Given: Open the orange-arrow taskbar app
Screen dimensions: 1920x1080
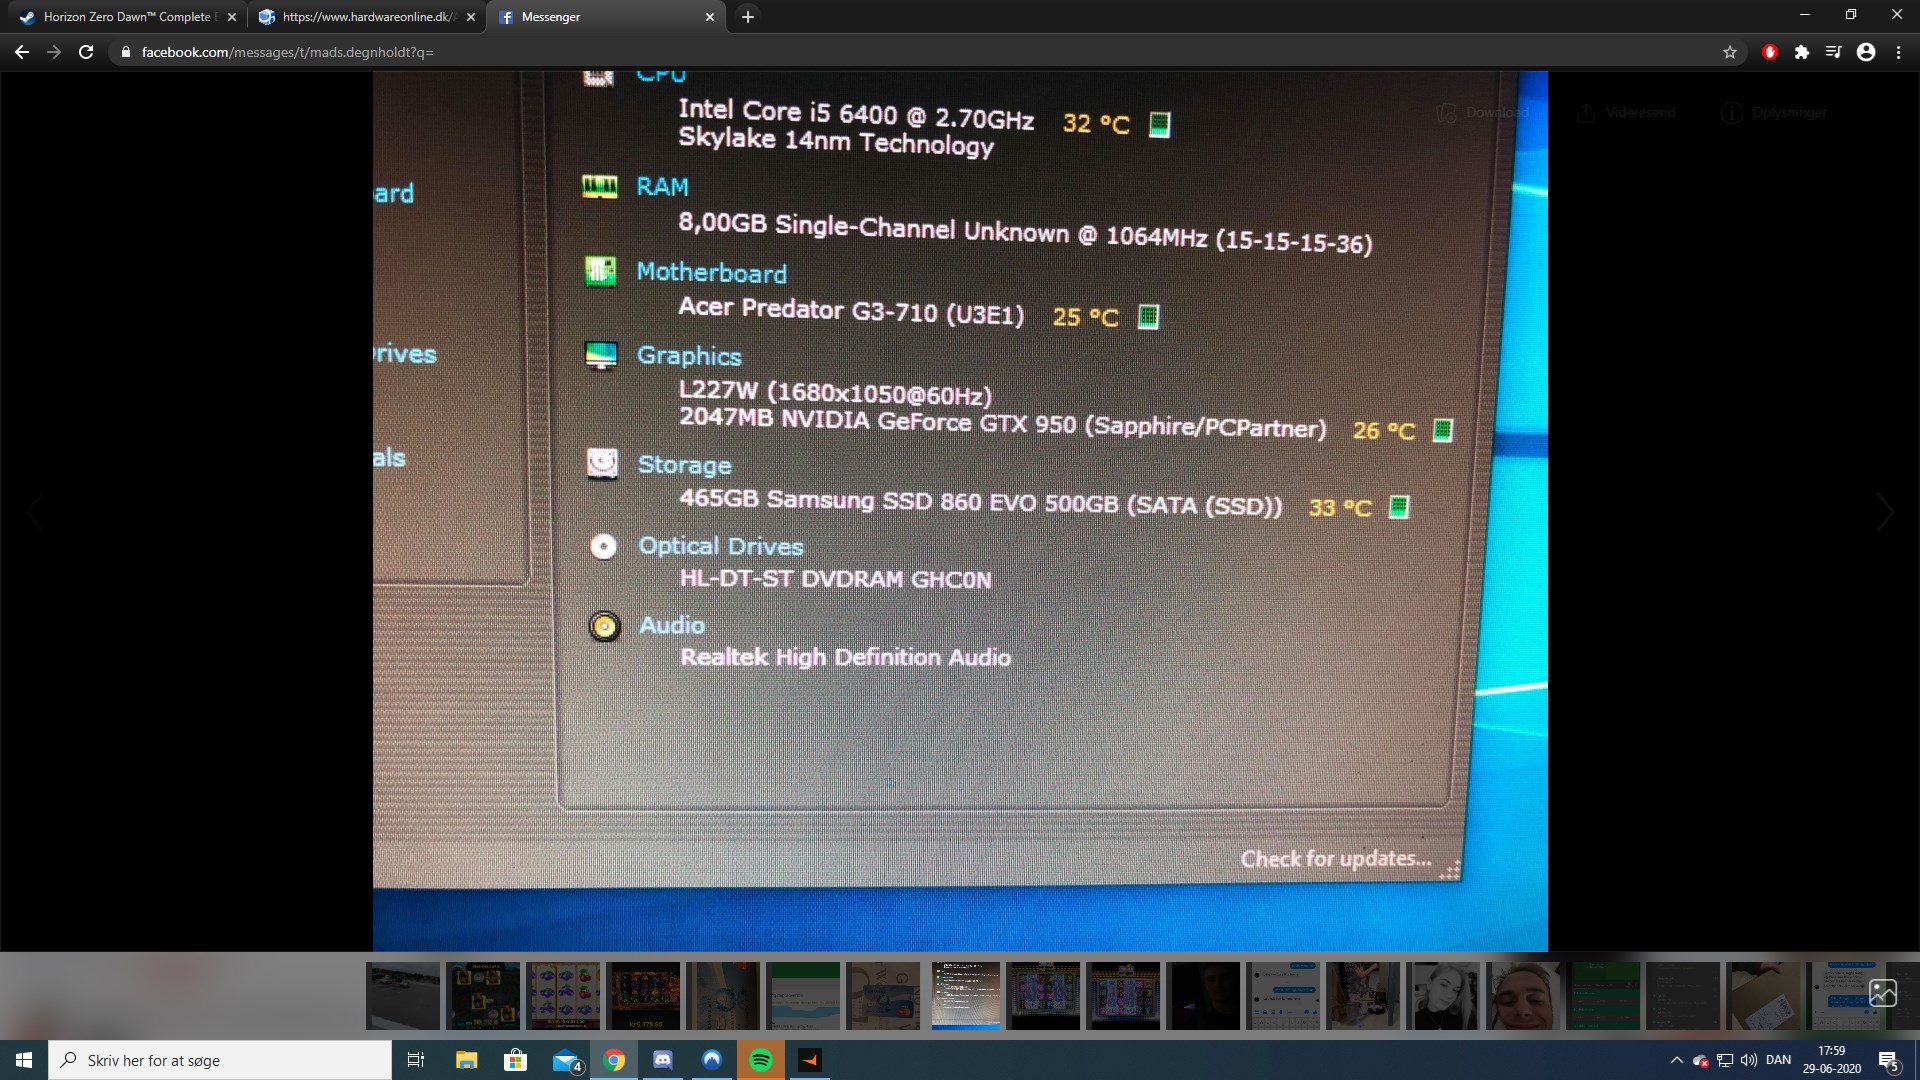Looking at the screenshot, I should 810,1060.
